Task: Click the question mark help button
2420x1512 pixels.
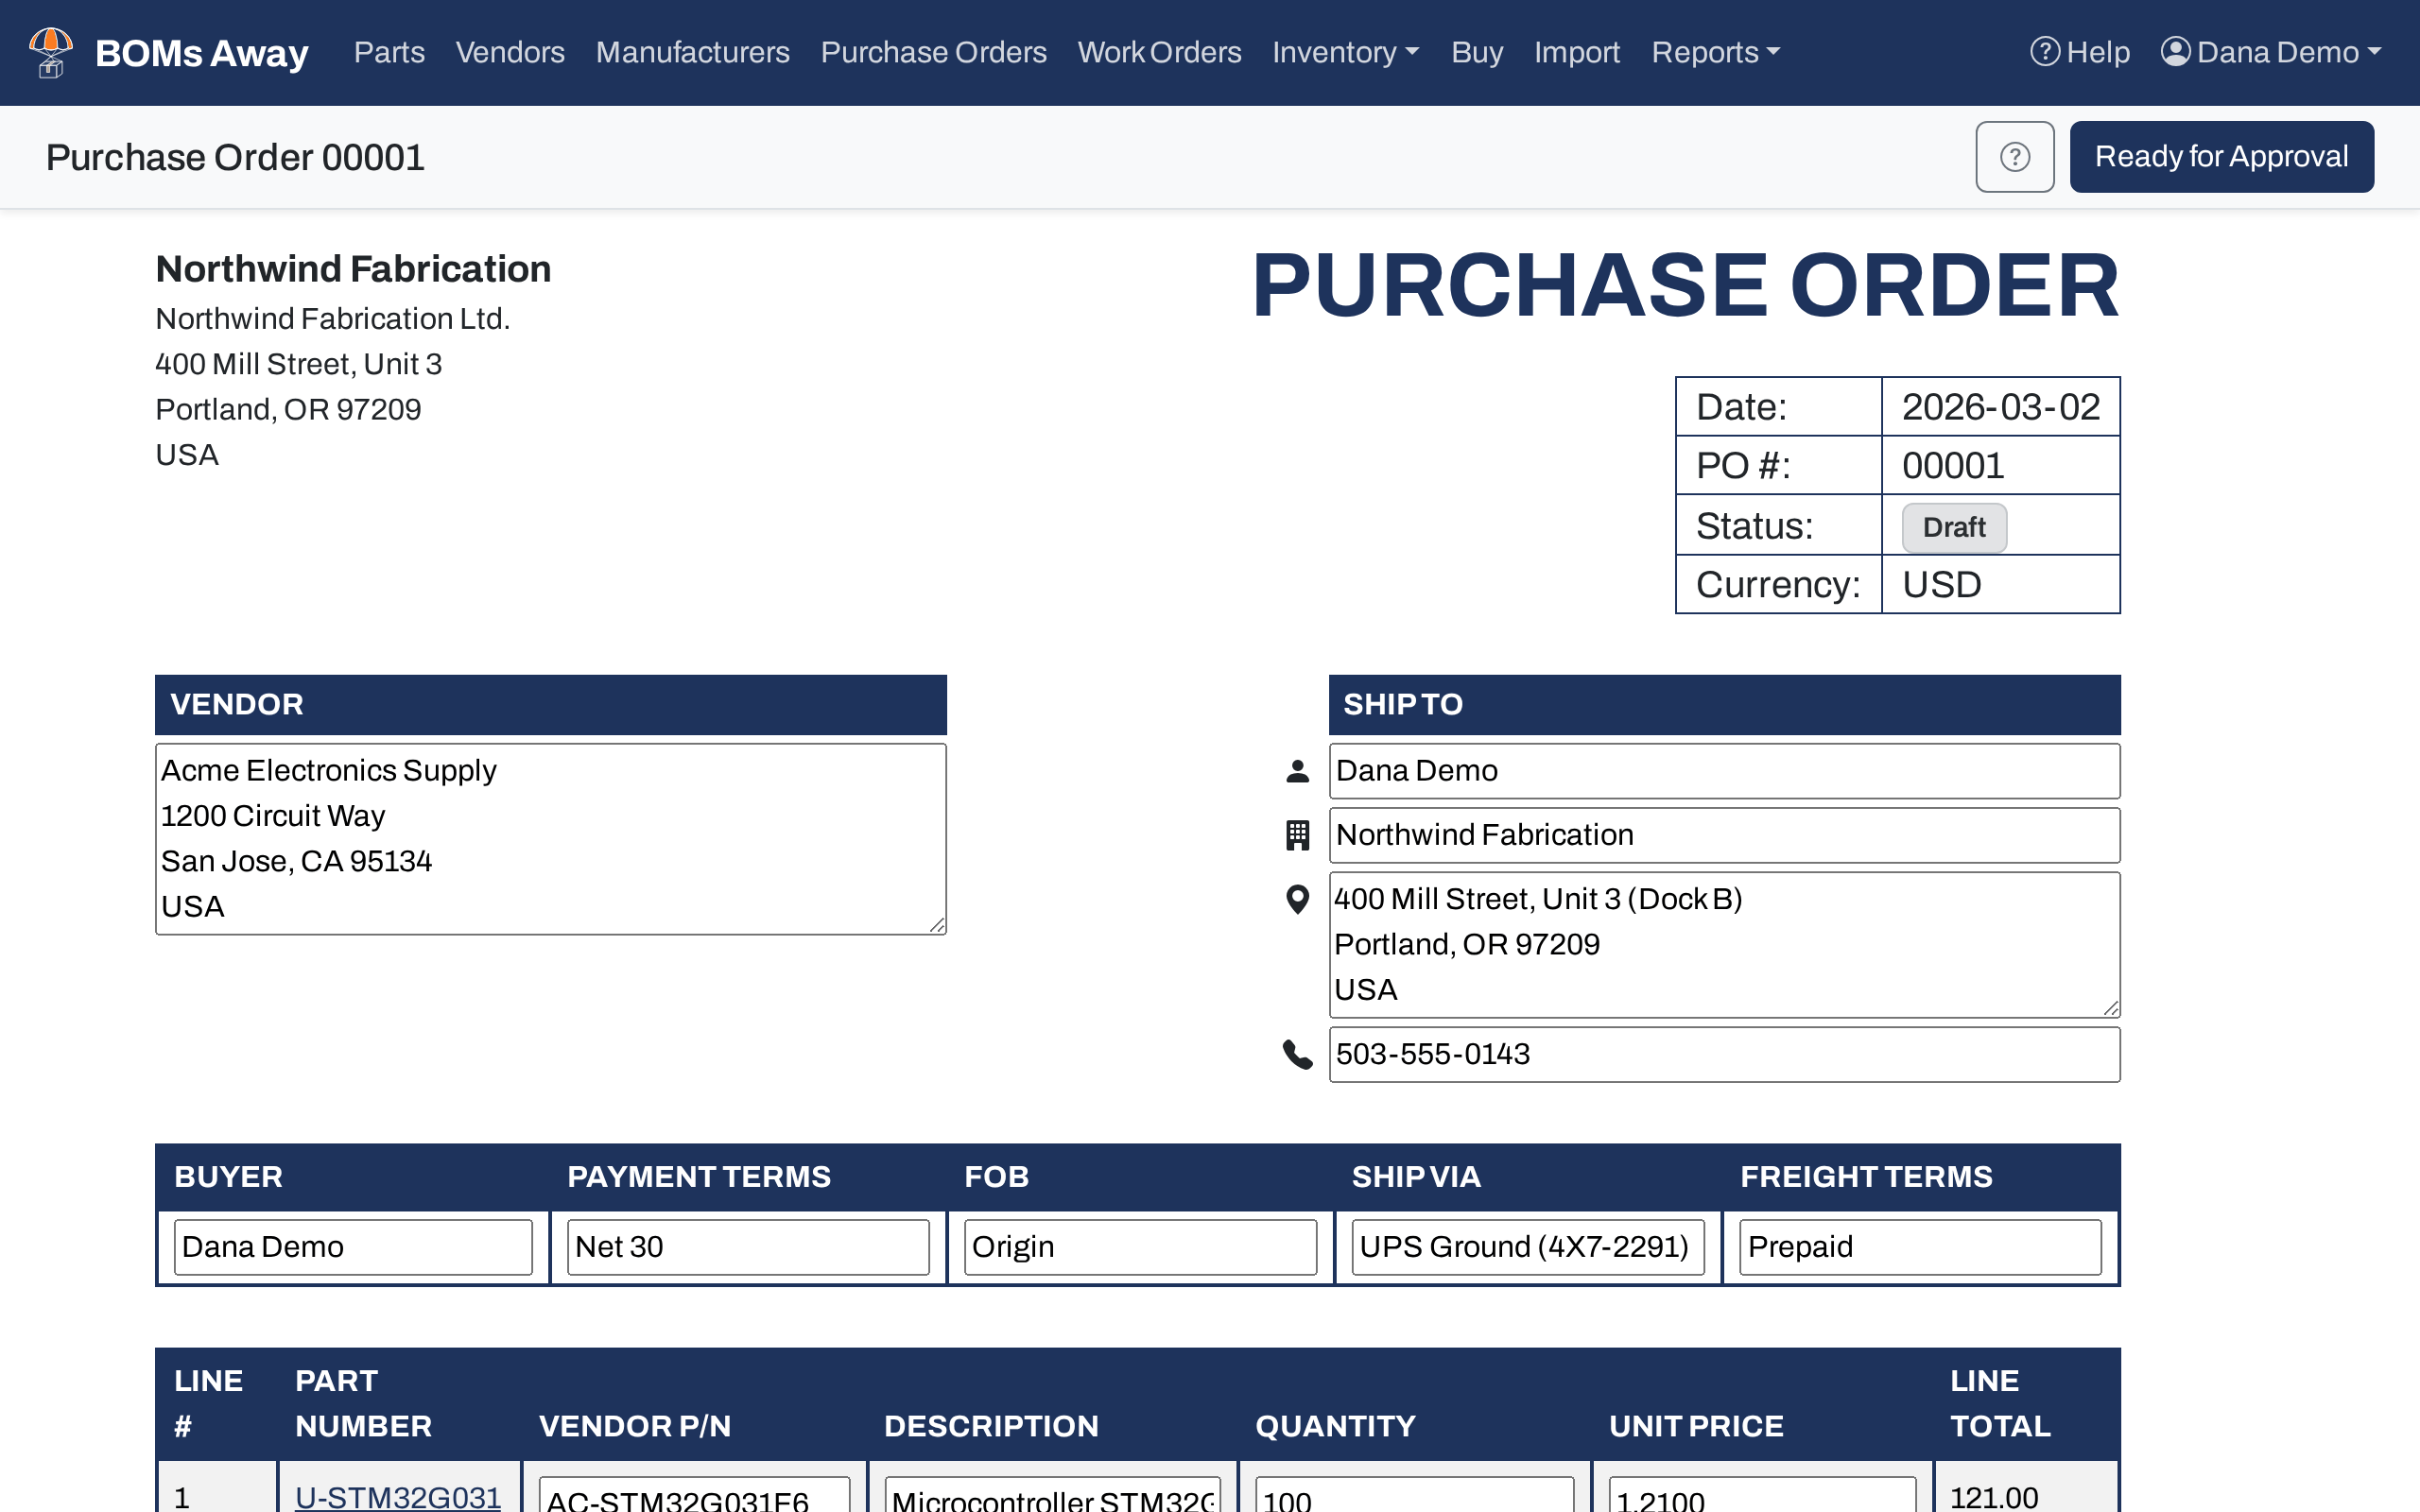Action: [2014, 157]
